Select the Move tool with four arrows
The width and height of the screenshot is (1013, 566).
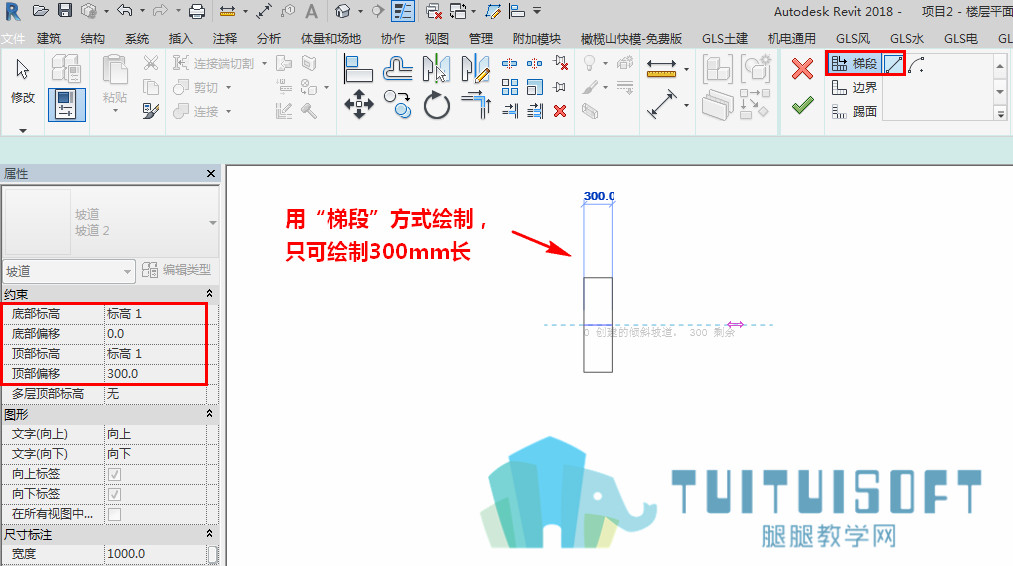[x=359, y=104]
